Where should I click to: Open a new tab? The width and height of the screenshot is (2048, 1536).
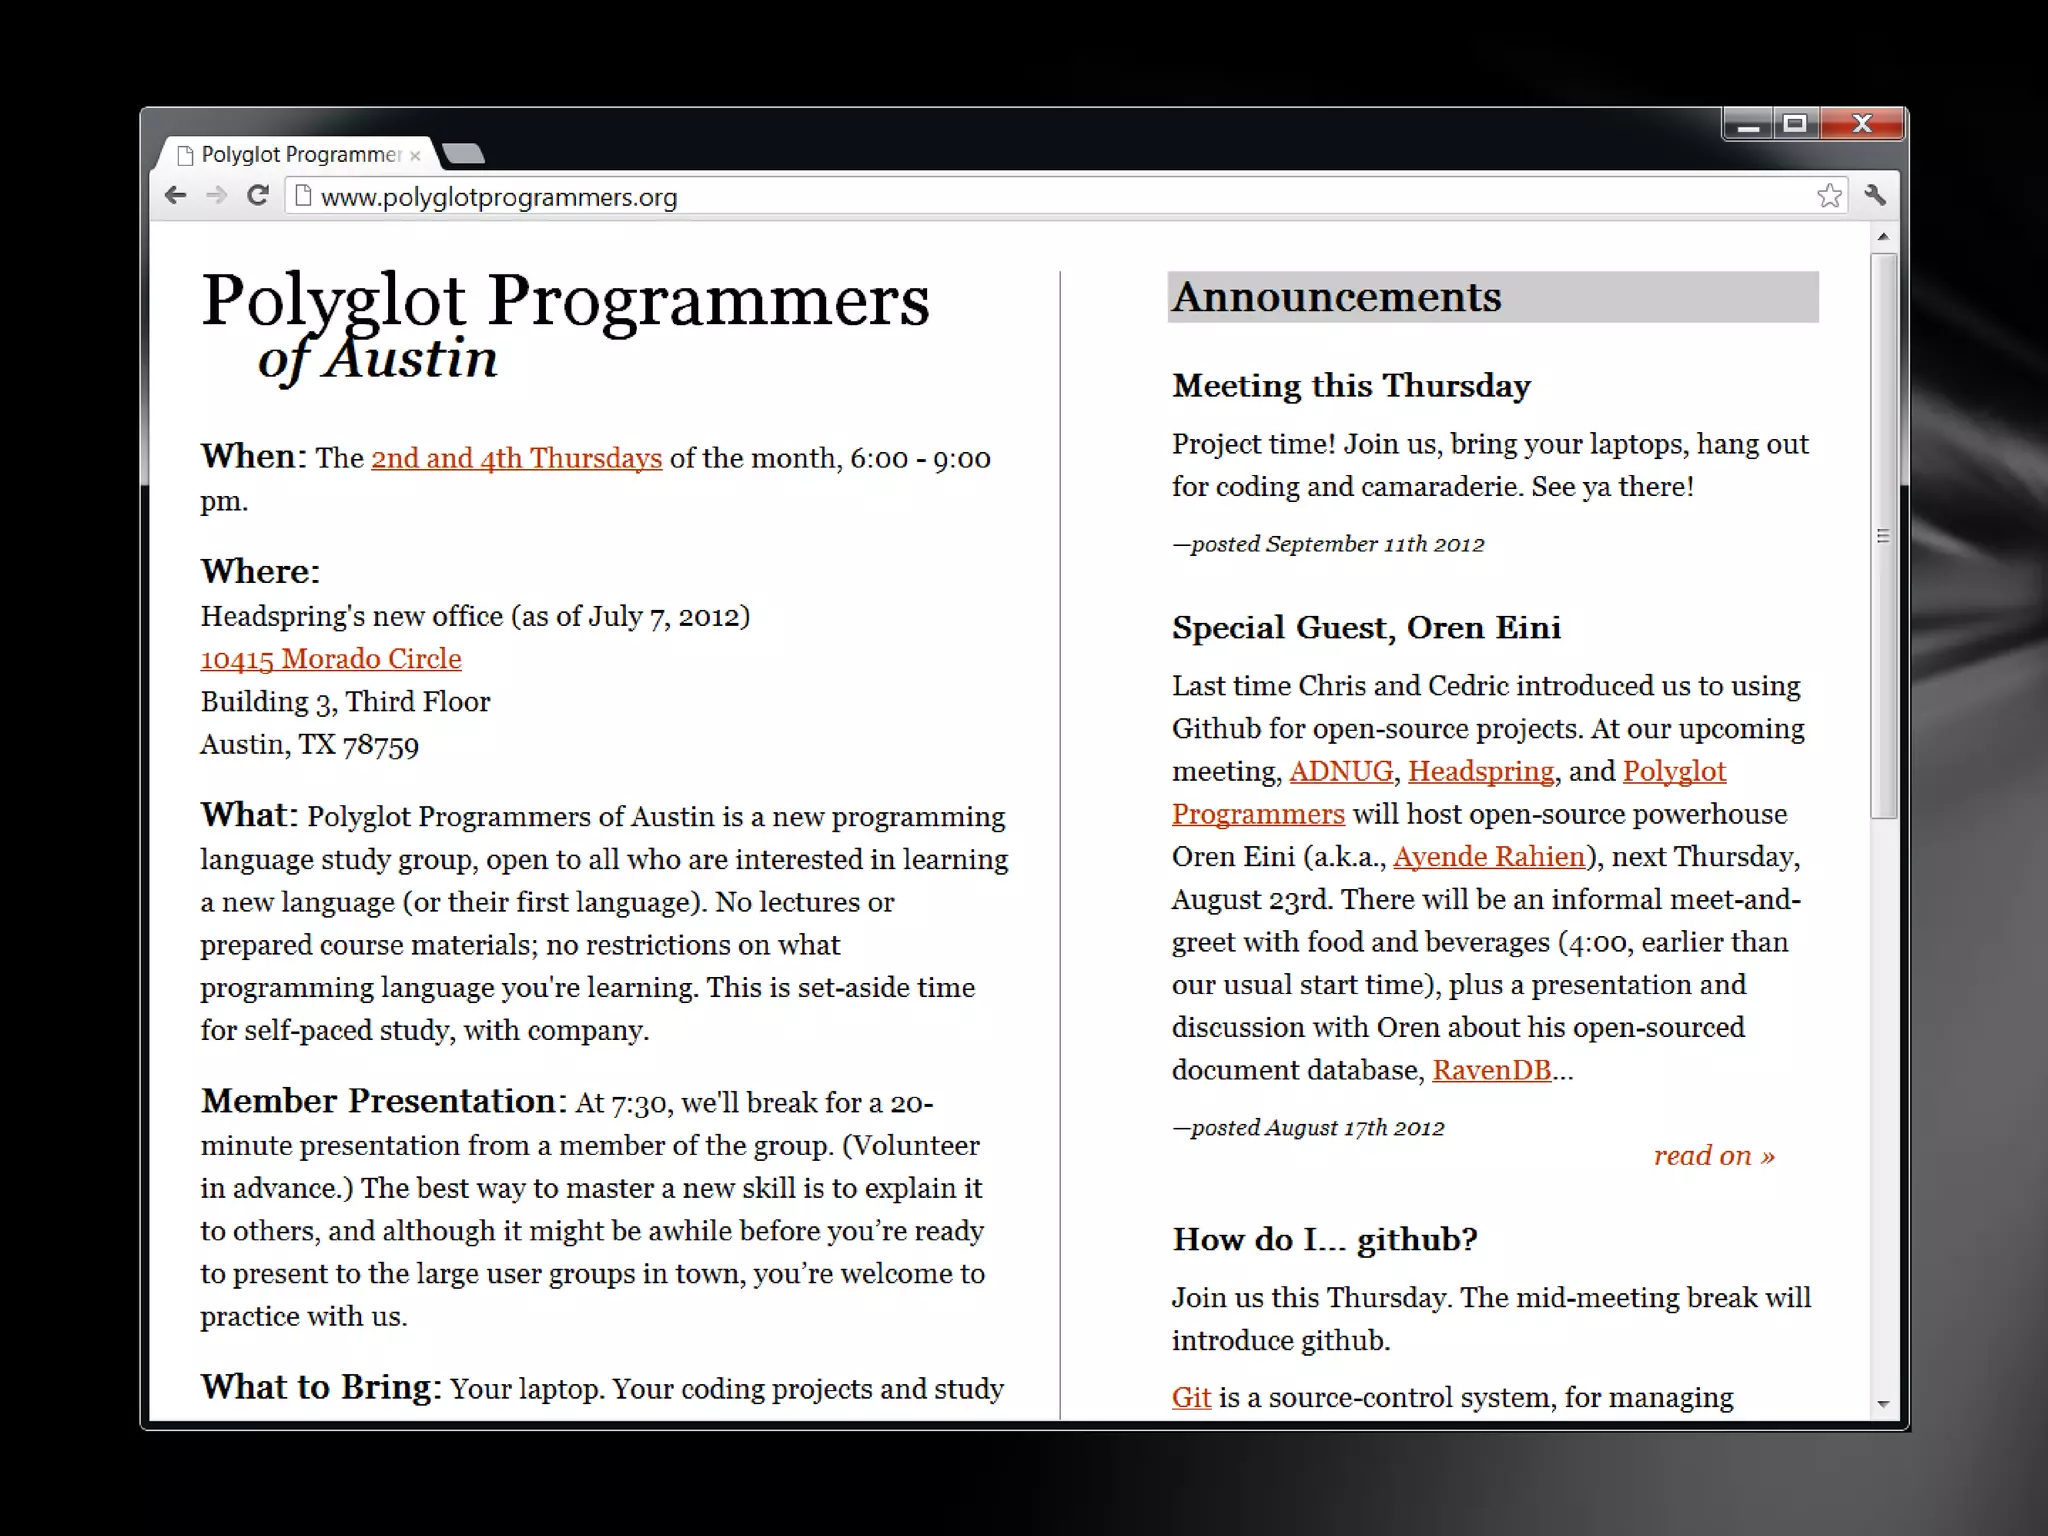pos(464,154)
